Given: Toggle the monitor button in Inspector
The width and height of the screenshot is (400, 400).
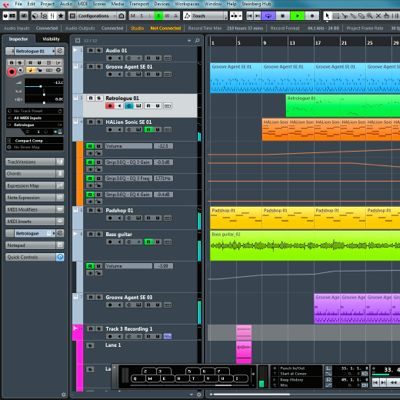Looking at the screenshot, I should click(x=21, y=70).
